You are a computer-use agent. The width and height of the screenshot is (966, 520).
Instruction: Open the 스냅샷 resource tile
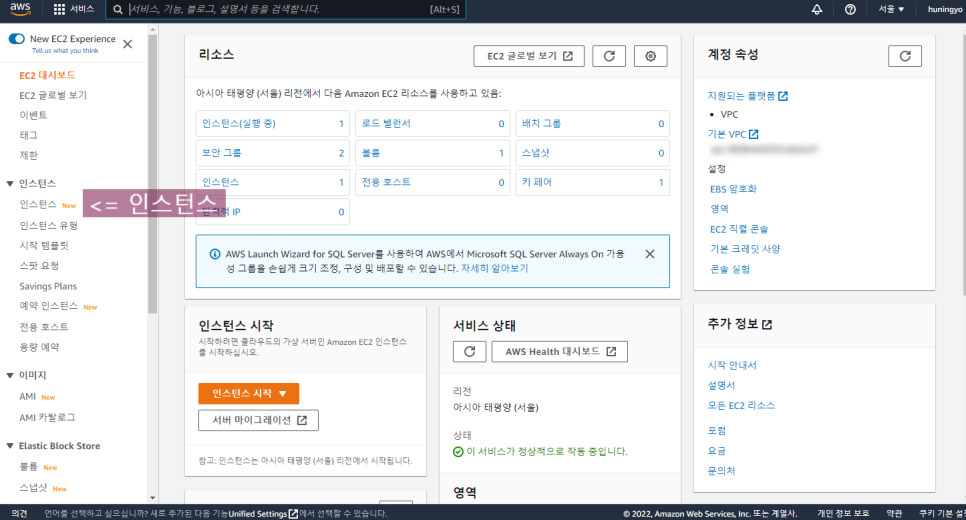[593, 153]
